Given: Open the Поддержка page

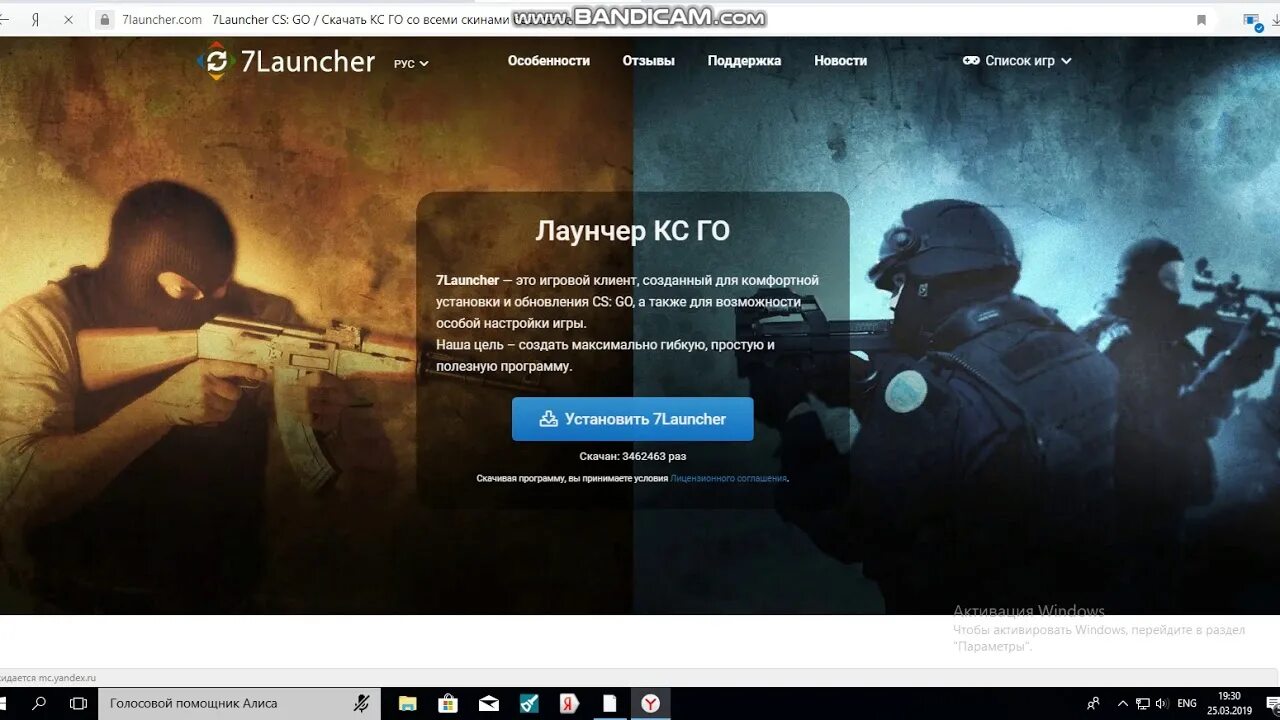Looking at the screenshot, I should click(x=744, y=61).
